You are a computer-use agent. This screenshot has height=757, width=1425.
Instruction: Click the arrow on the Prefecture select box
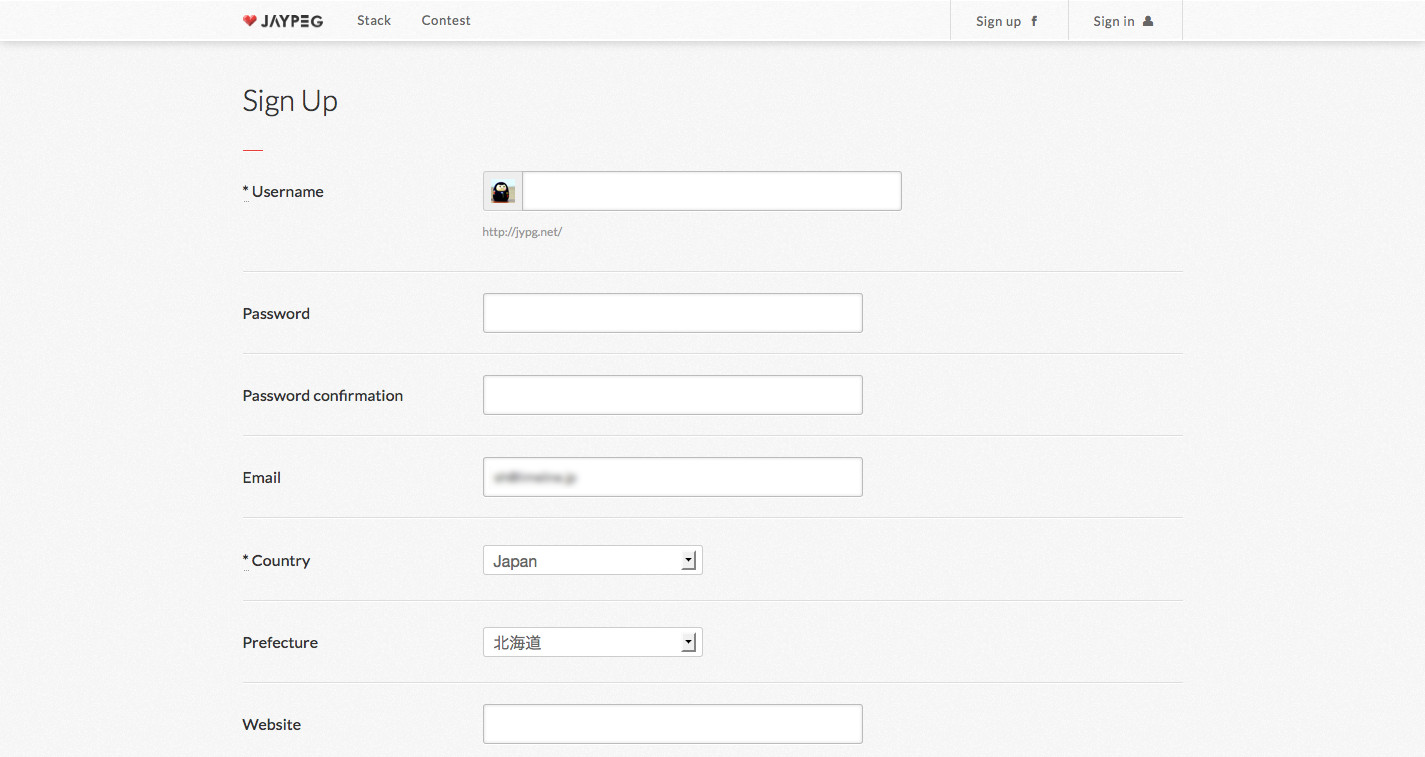tap(689, 643)
